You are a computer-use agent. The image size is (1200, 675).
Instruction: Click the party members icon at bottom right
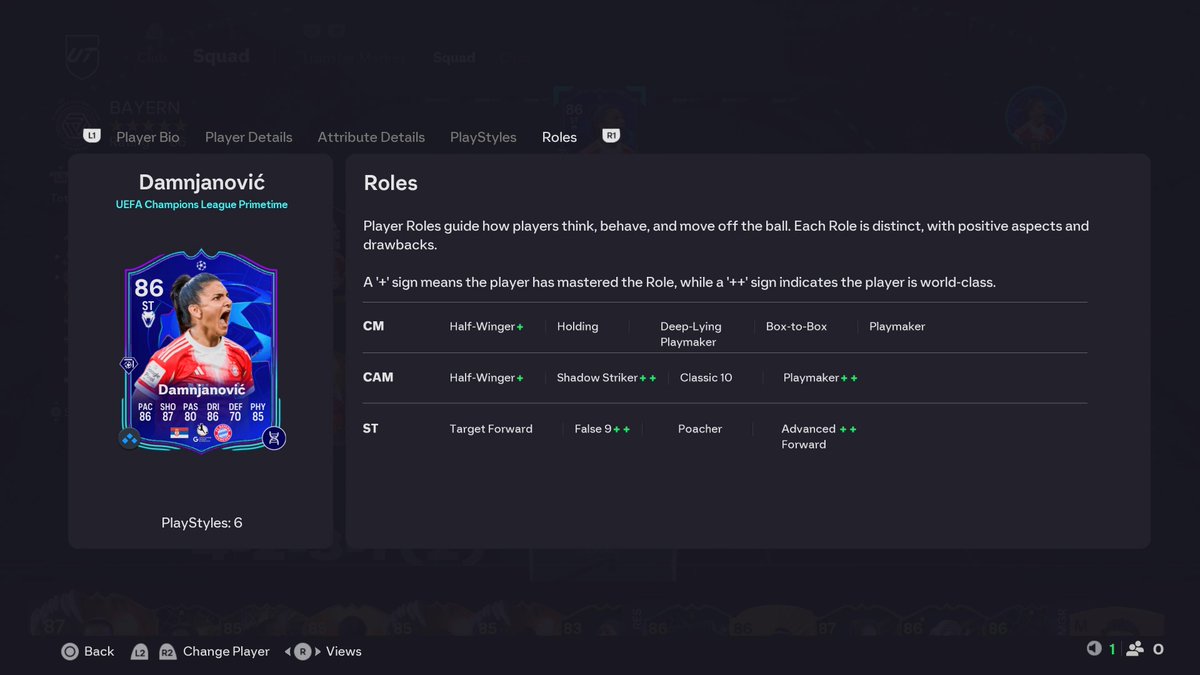click(1135, 649)
